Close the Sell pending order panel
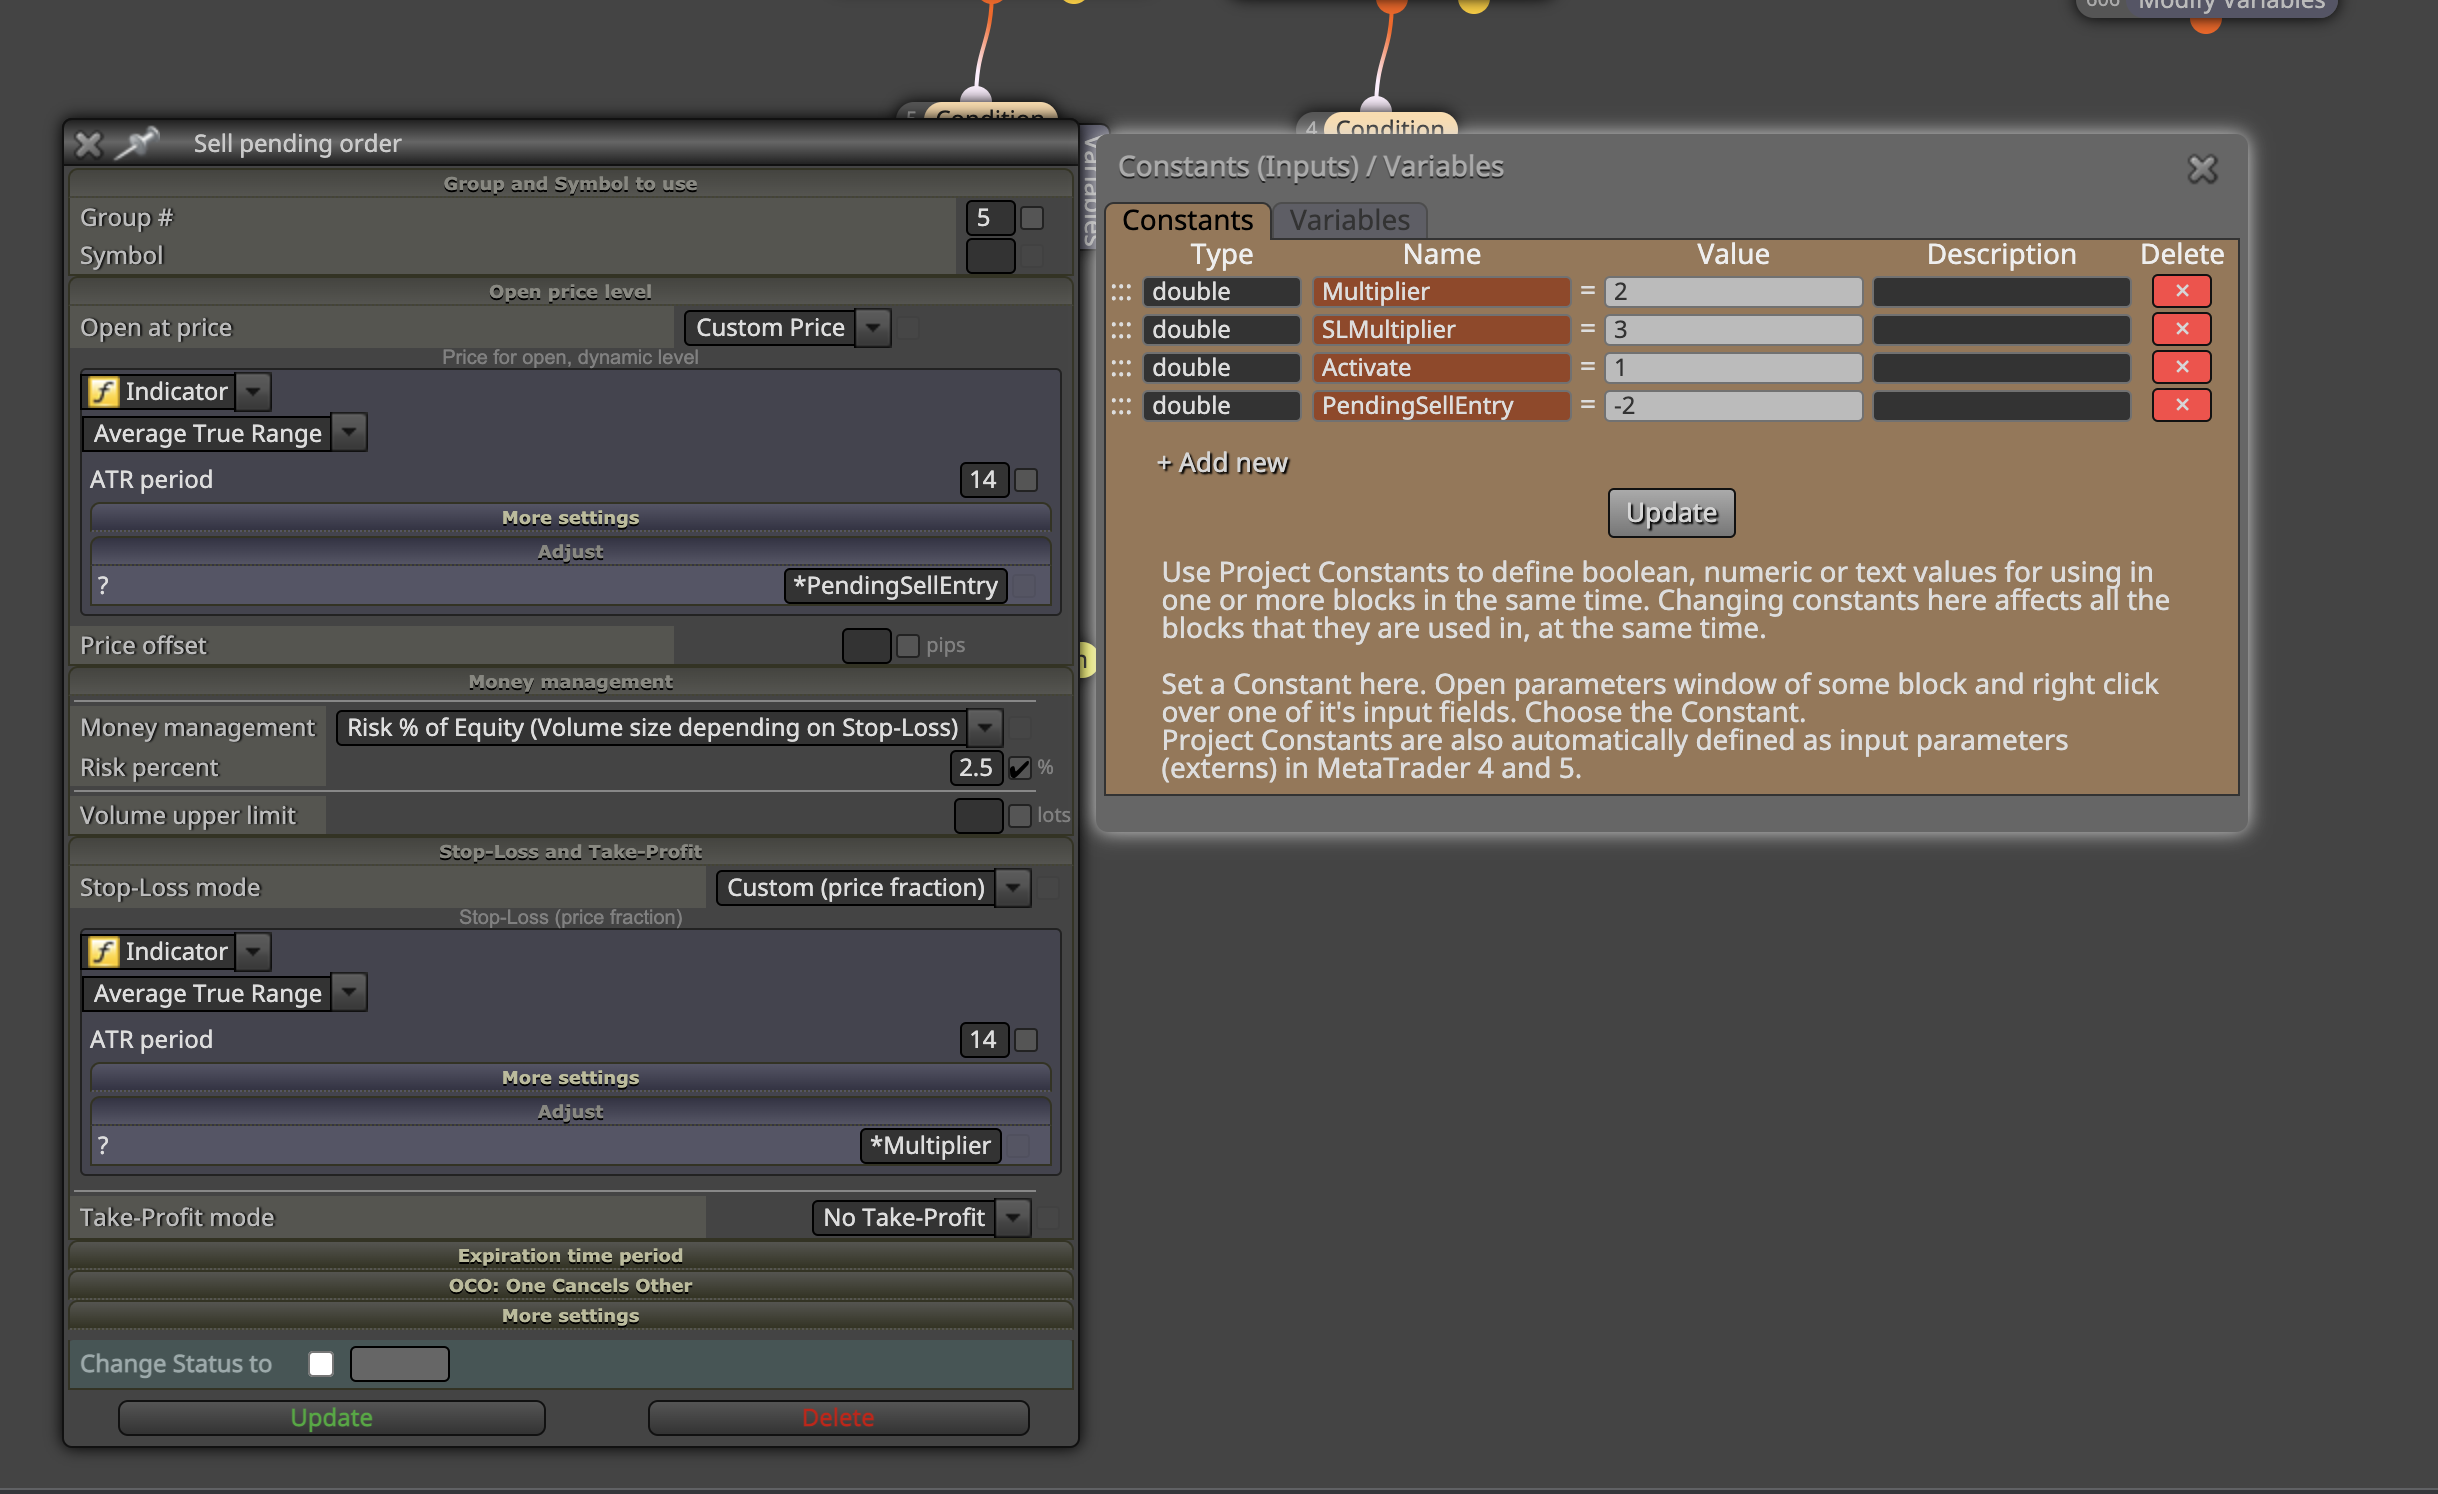The width and height of the screenshot is (2438, 1494). pyautogui.click(x=88, y=144)
